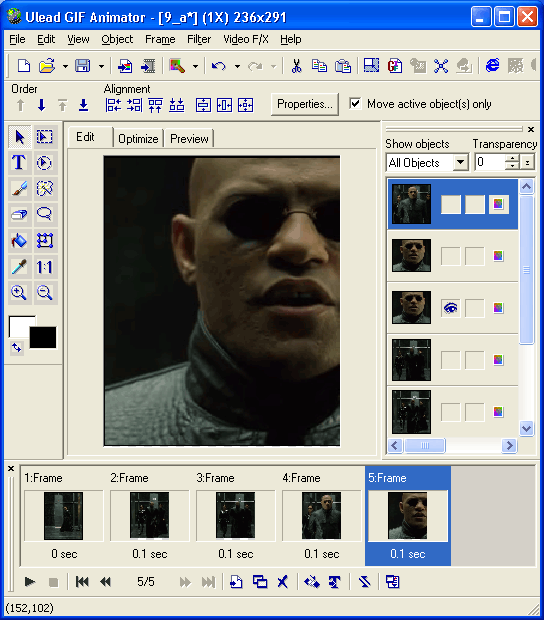Set view to actual size 1:1
This screenshot has width=544, height=620.
[45, 267]
